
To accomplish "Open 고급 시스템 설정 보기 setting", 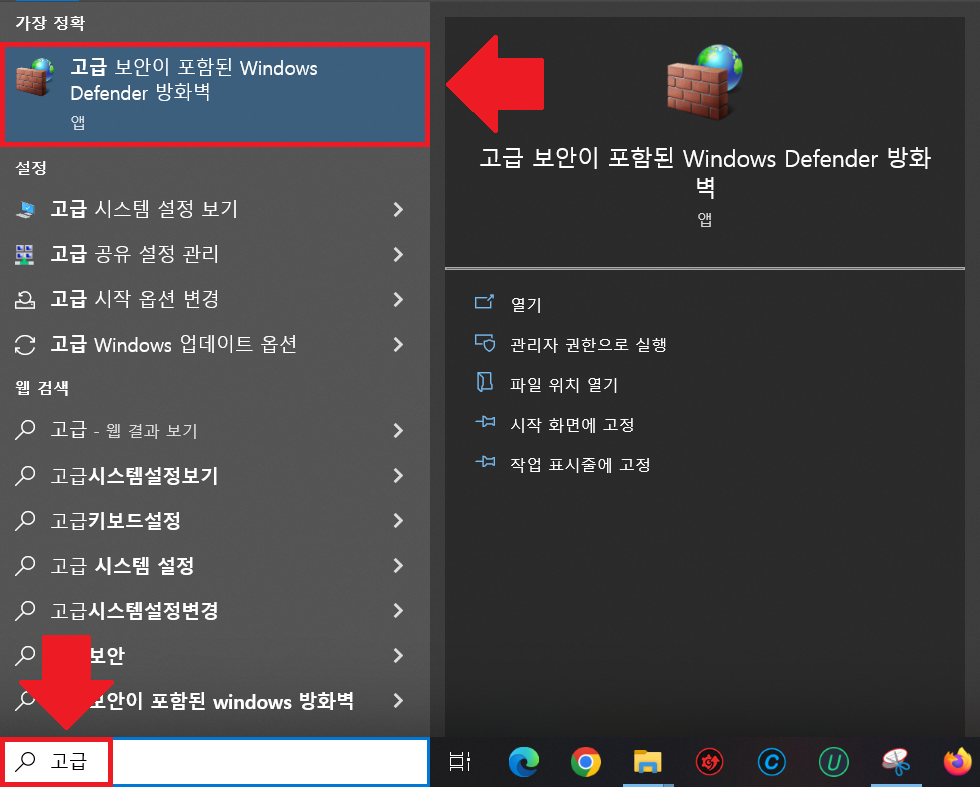I will [x=214, y=209].
